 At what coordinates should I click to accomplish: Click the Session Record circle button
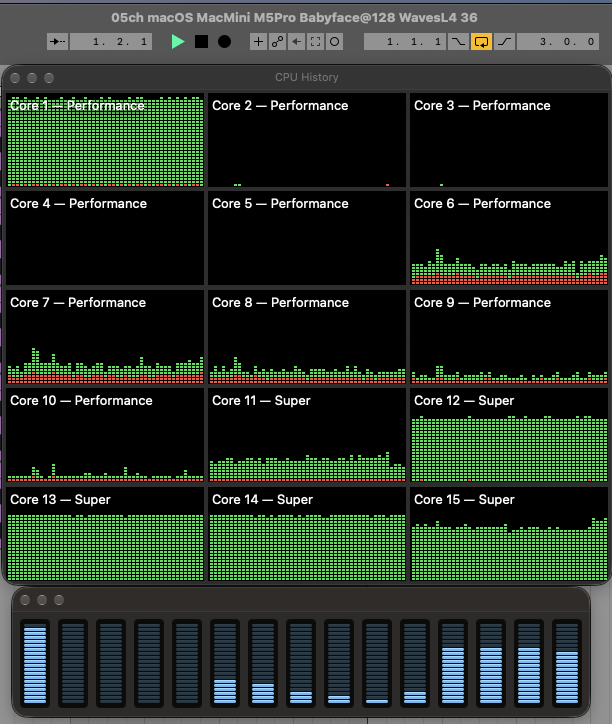pyautogui.click(x=334, y=42)
